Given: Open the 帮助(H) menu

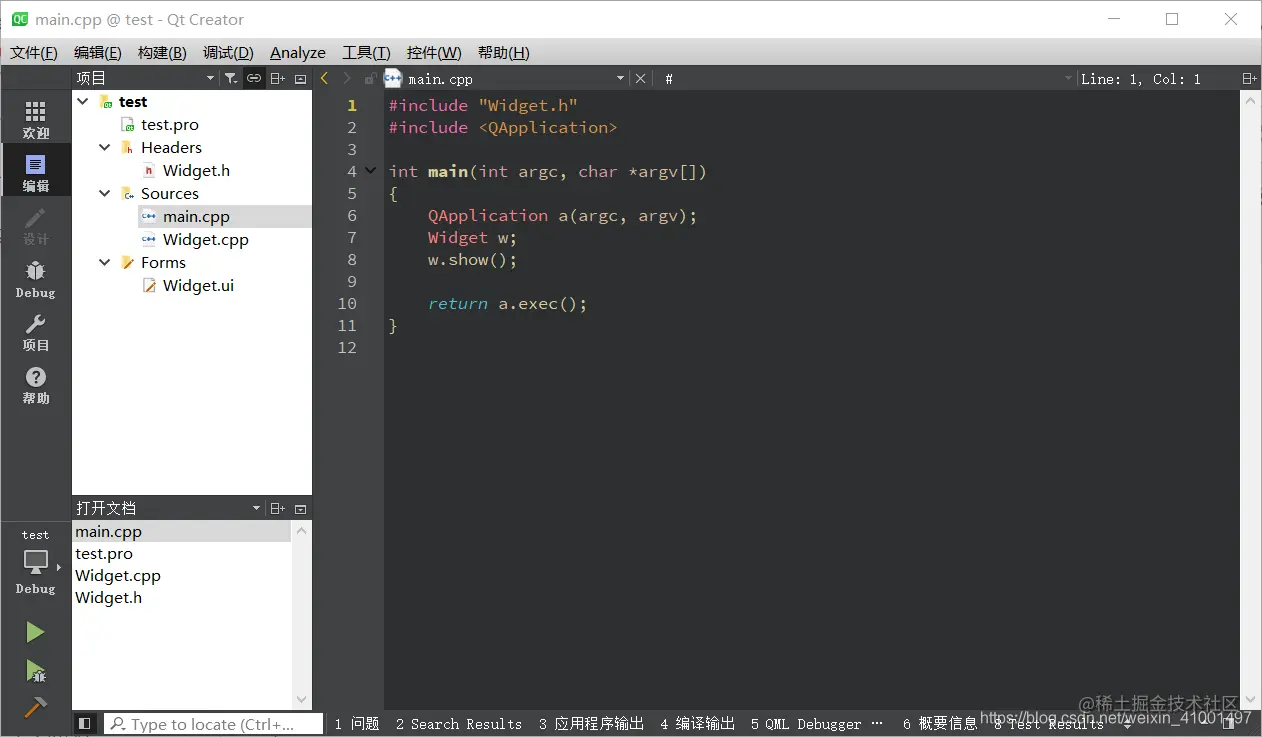Looking at the screenshot, I should click(504, 53).
